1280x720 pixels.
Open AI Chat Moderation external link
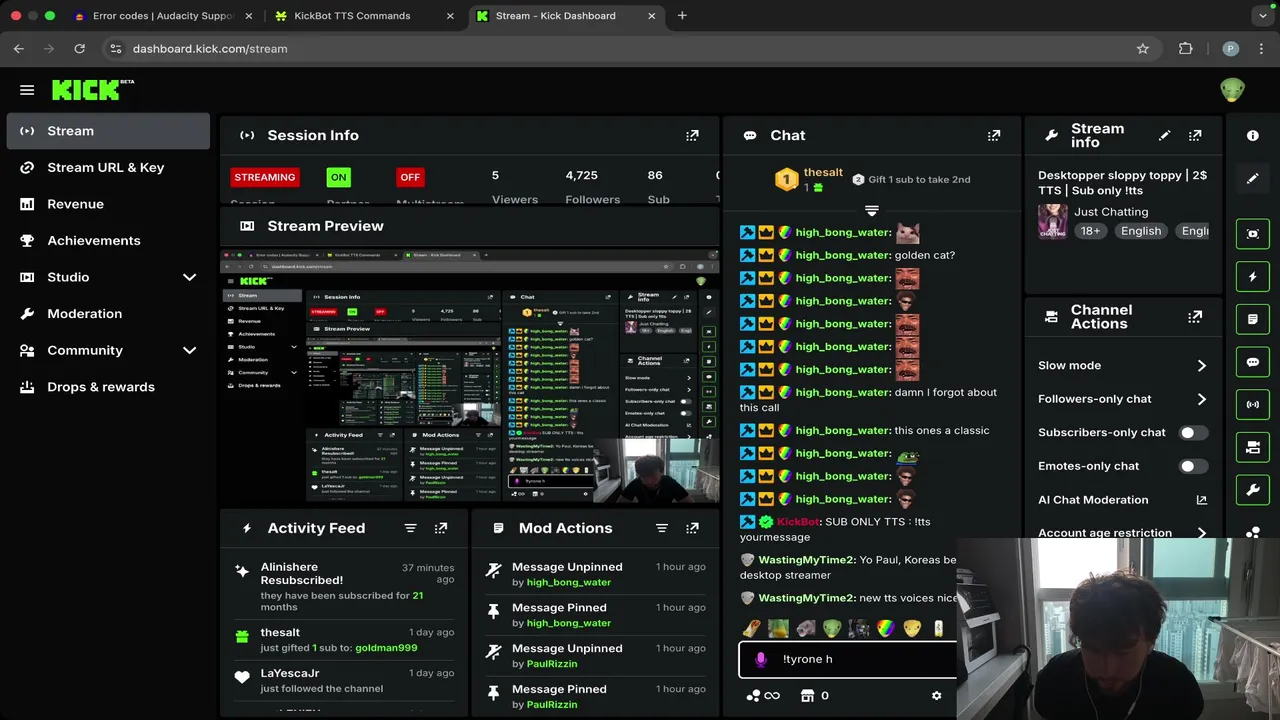pyautogui.click(x=1201, y=500)
